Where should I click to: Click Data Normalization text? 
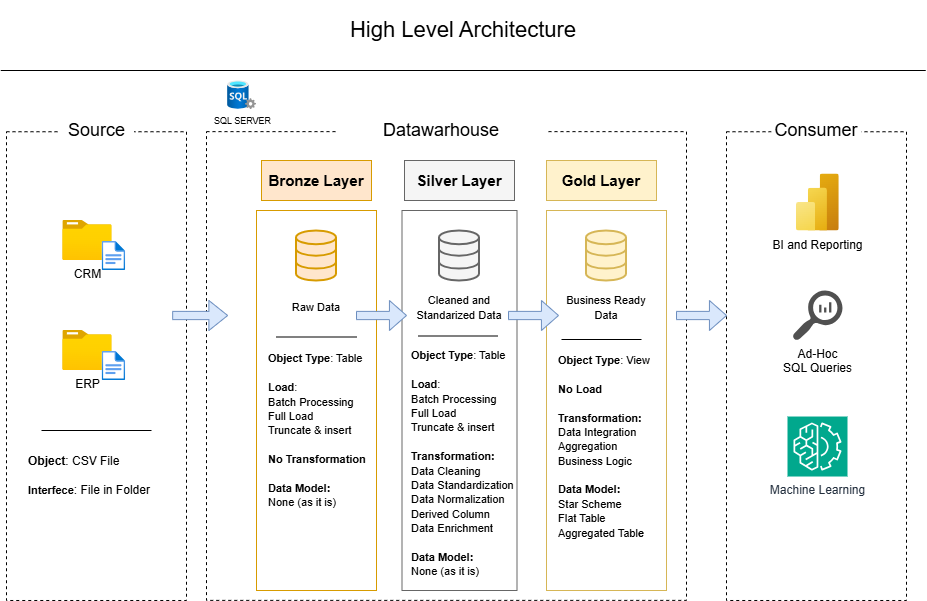pyautogui.click(x=458, y=499)
